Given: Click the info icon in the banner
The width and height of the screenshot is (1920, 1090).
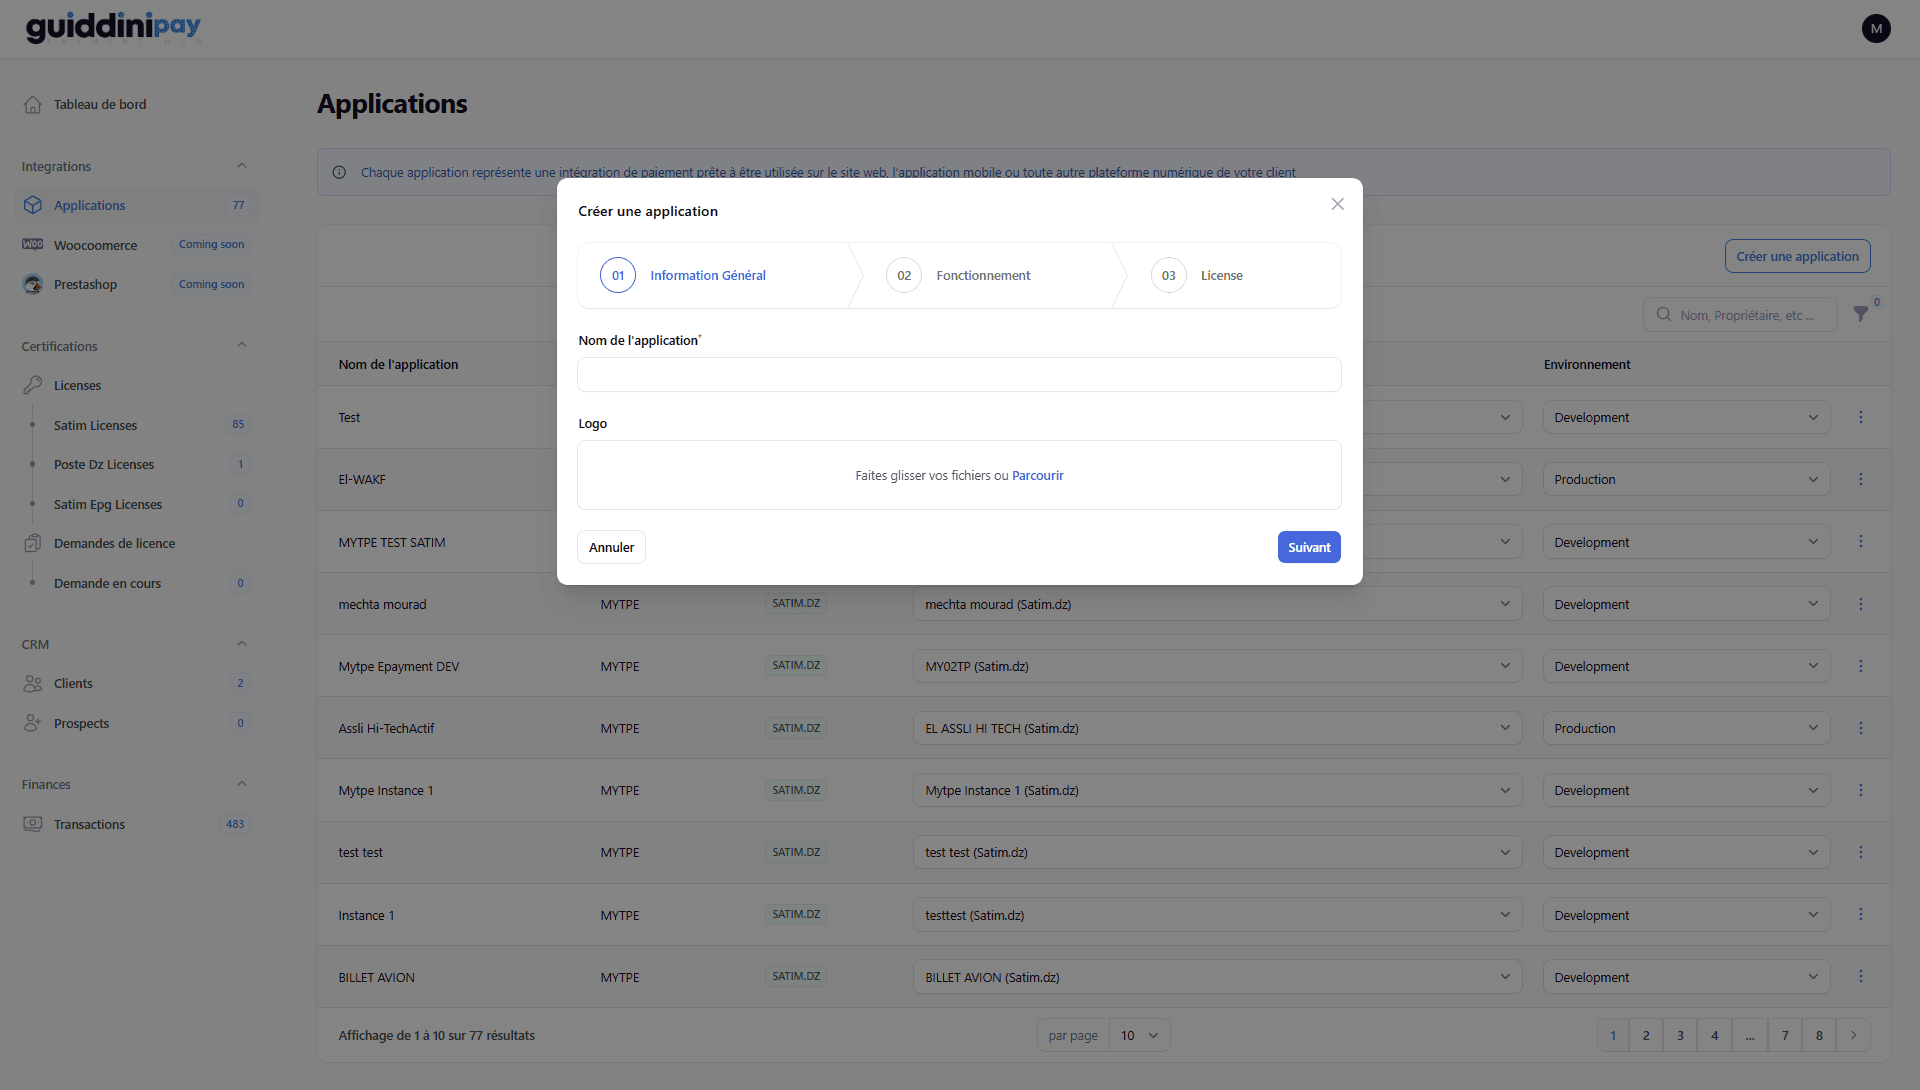Looking at the screenshot, I should pyautogui.click(x=339, y=172).
